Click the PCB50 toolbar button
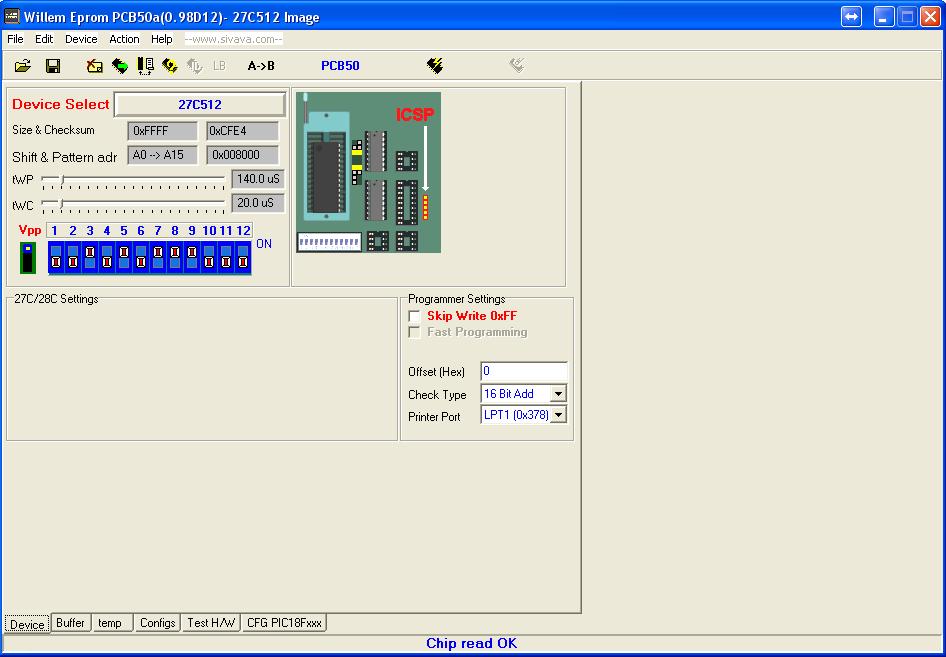Viewport: 946px width, 657px height. 340,66
